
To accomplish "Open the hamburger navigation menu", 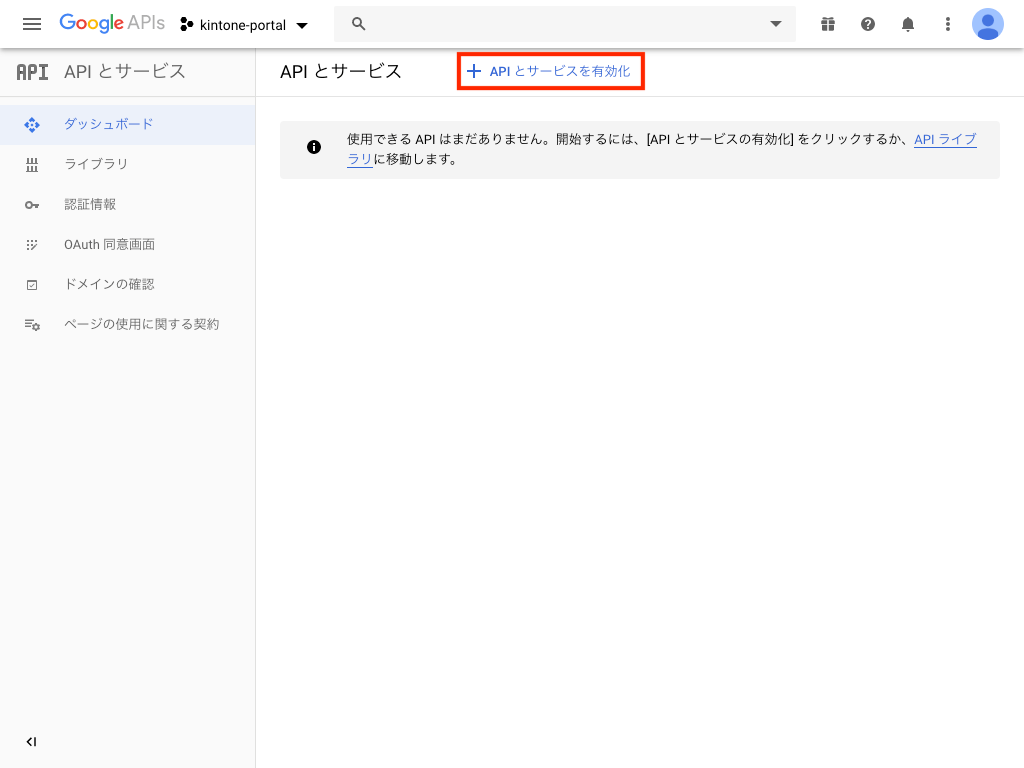I will click(32, 24).
